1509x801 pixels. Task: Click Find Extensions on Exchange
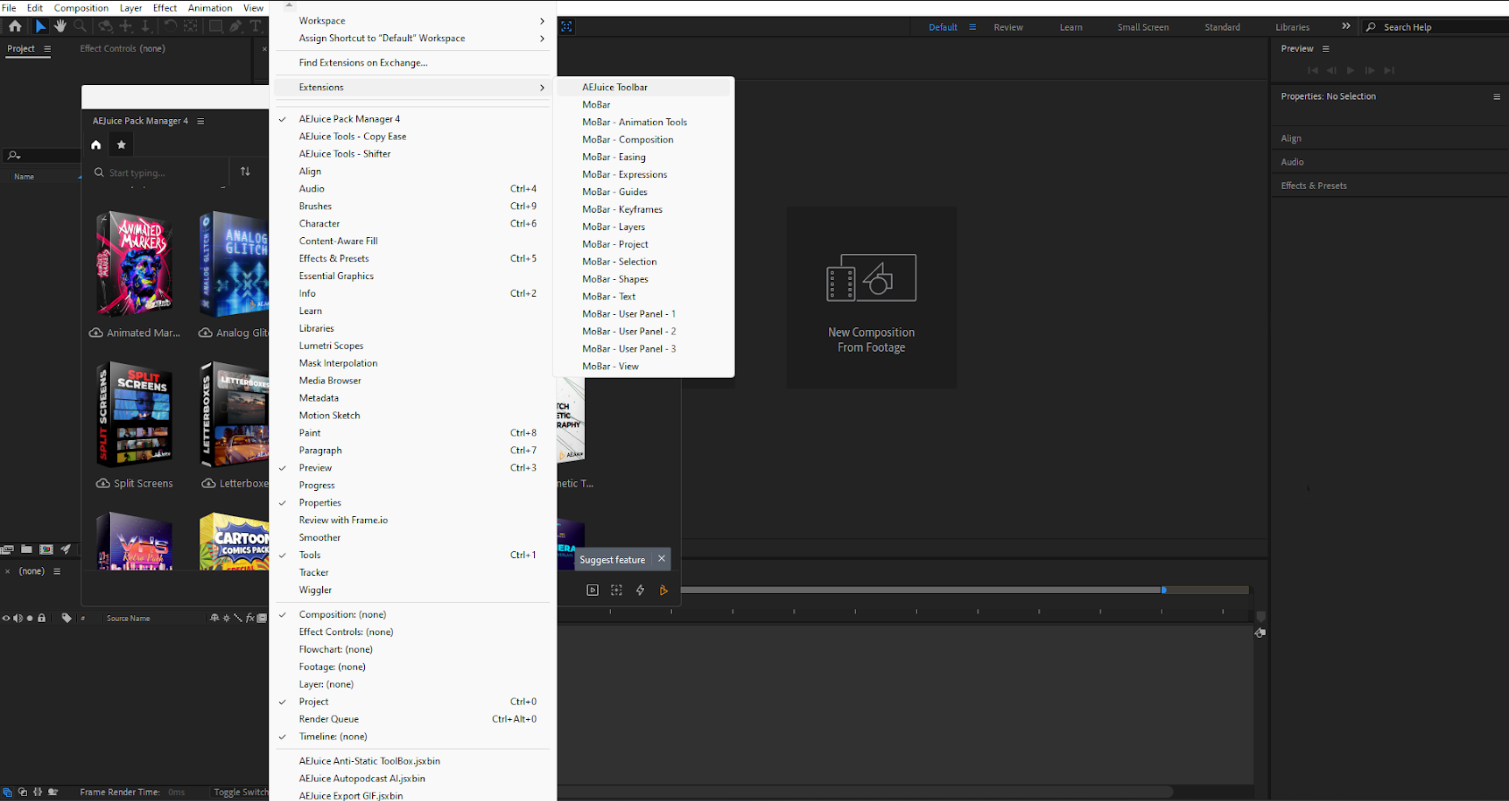(x=414, y=63)
